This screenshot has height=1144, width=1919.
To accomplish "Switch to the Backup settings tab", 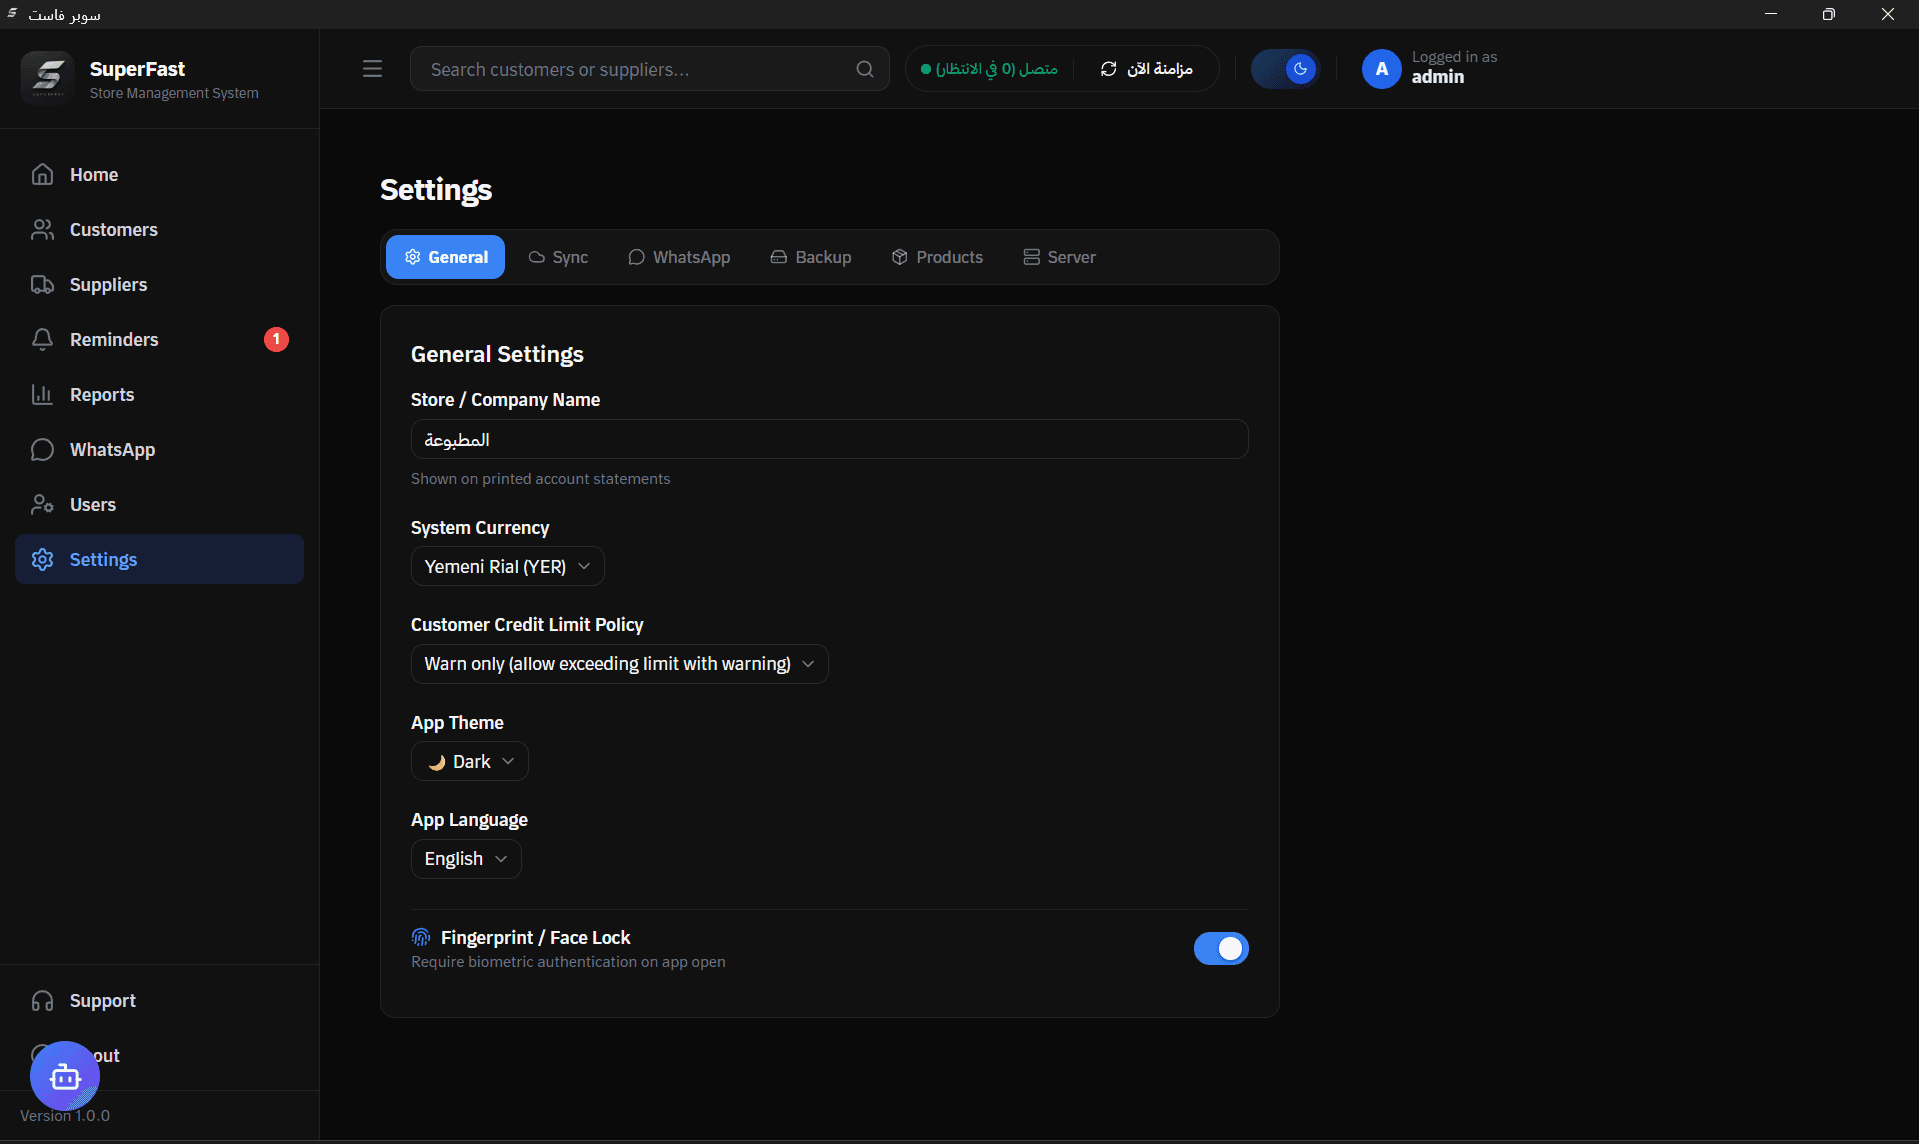I will click(811, 257).
